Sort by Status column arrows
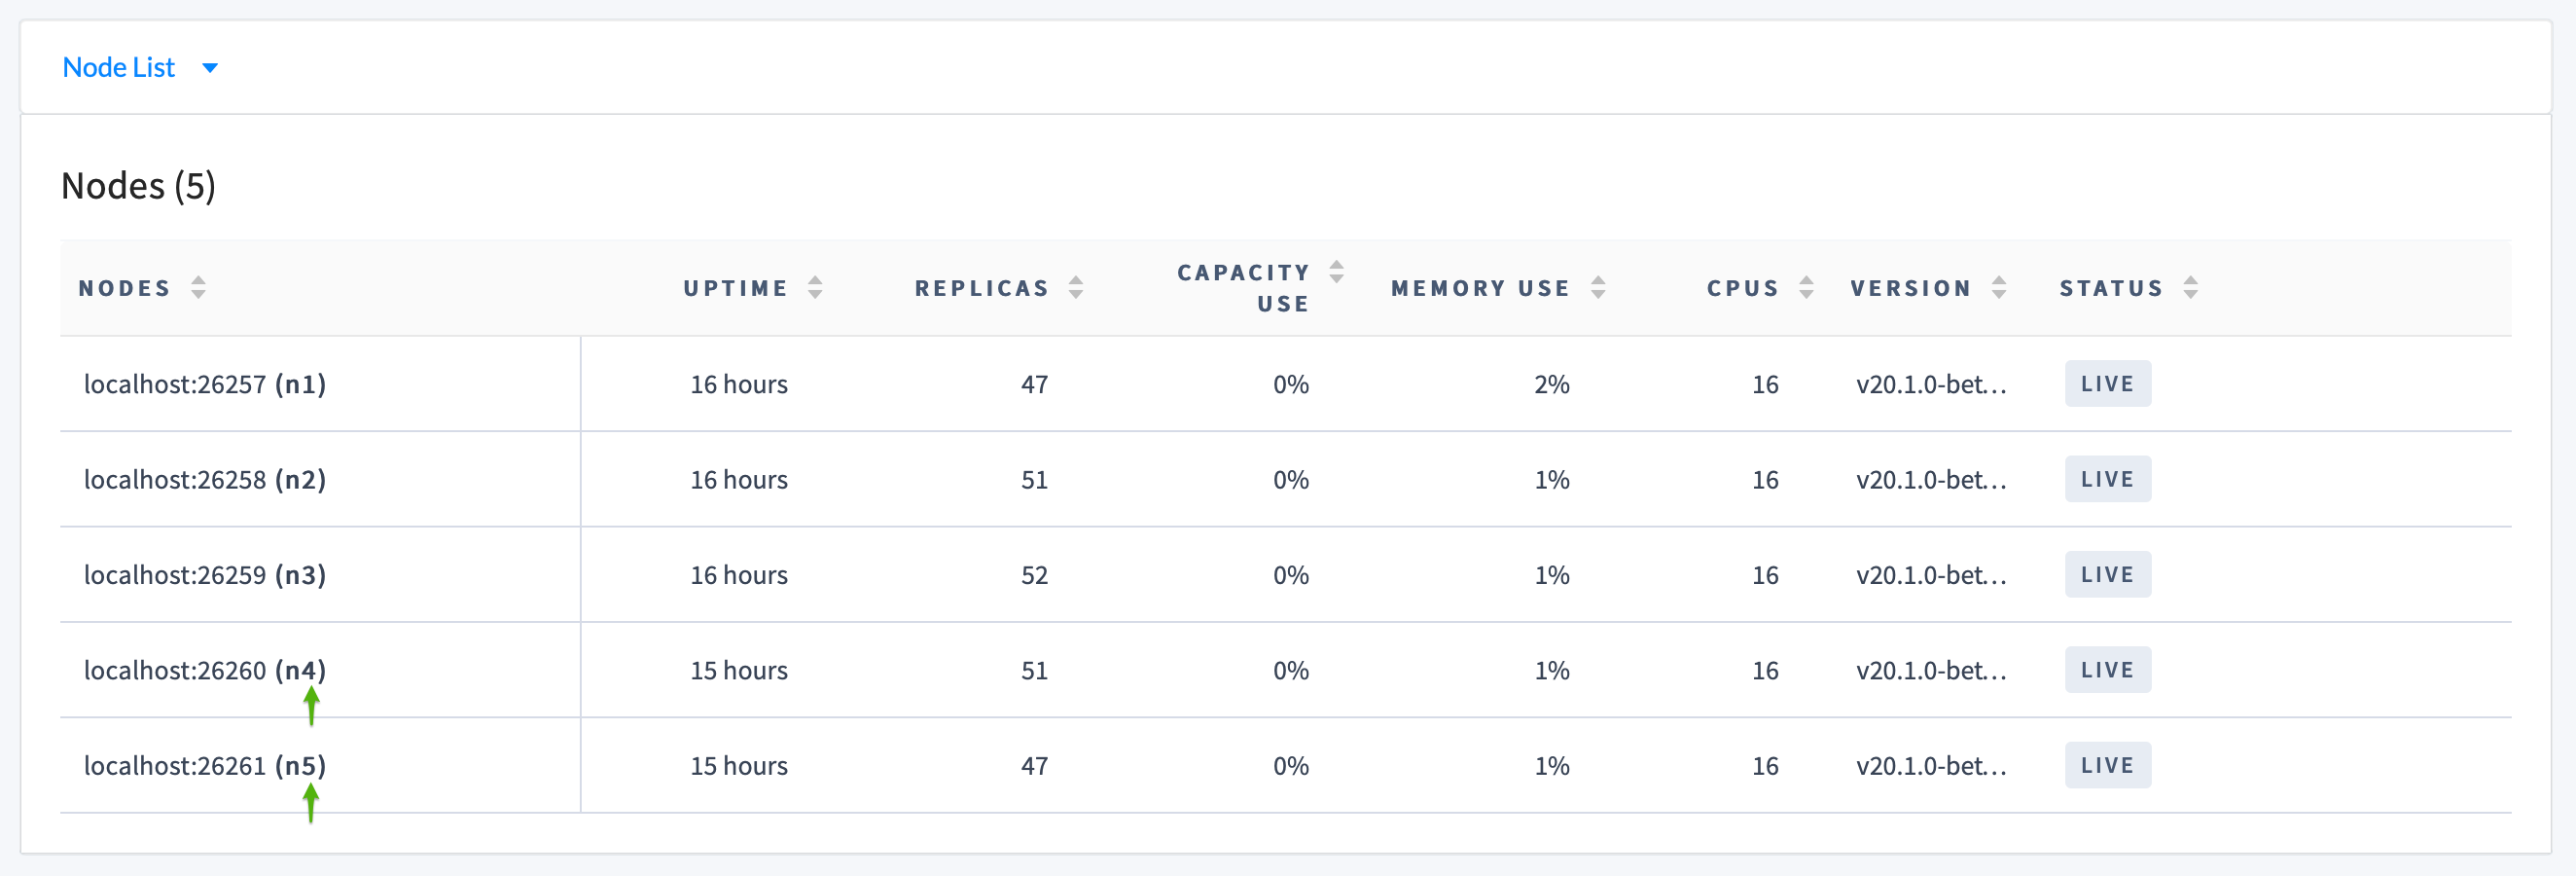The width and height of the screenshot is (2576, 876). [2191, 288]
